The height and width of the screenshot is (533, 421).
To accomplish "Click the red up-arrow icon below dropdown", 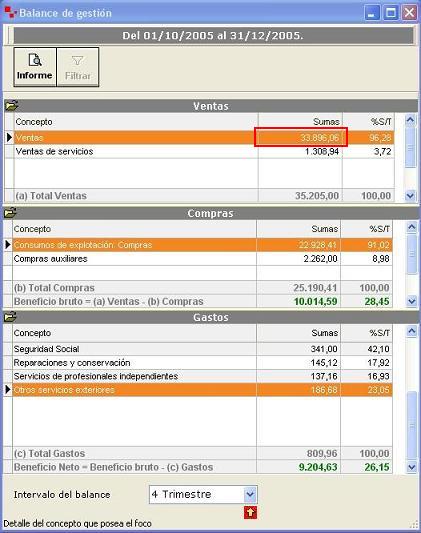I will coord(250,512).
